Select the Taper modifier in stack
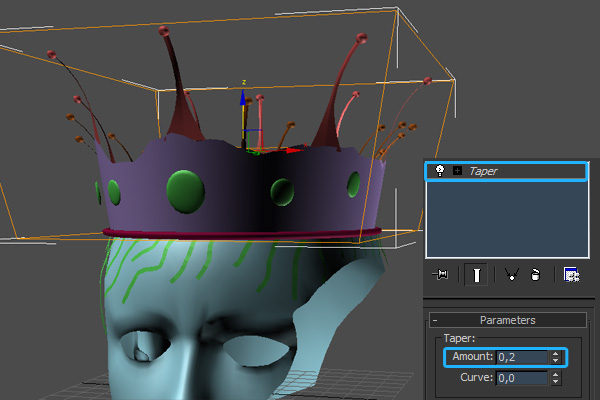The image size is (600, 400). pos(485,171)
